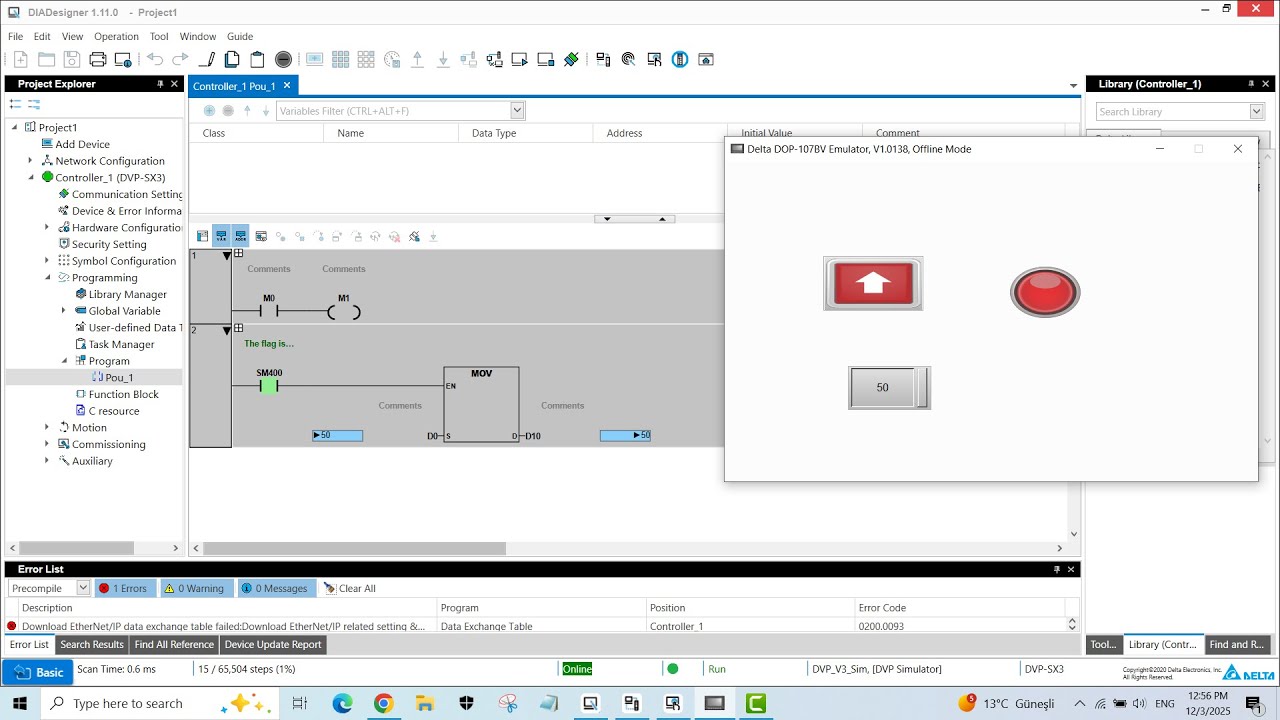1280x720 pixels.
Task: Pin or unpin the Project Explorer panel
Action: coord(160,84)
